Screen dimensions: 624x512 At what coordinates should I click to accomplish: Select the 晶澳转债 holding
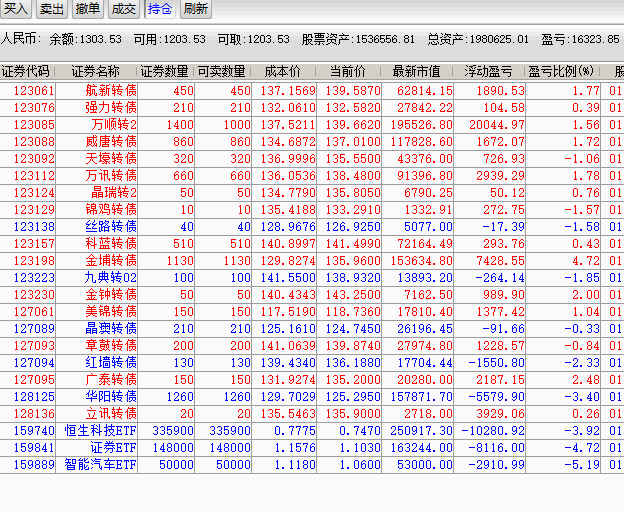click(111, 329)
